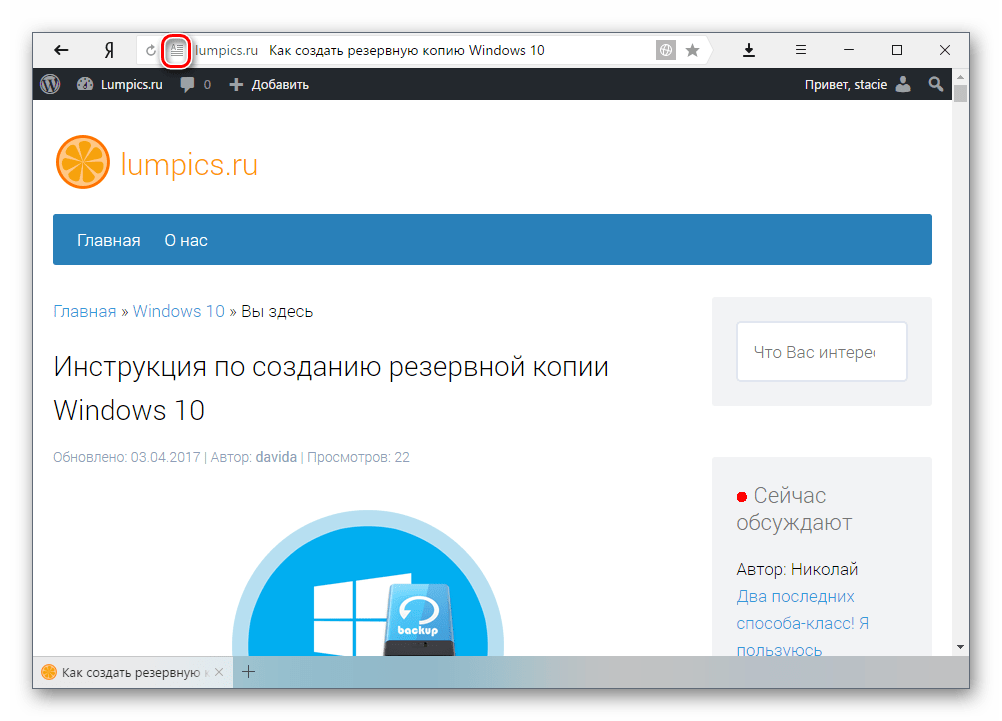The height and width of the screenshot is (721, 1002).
Task: Open the Yandex home button
Action: 108,50
